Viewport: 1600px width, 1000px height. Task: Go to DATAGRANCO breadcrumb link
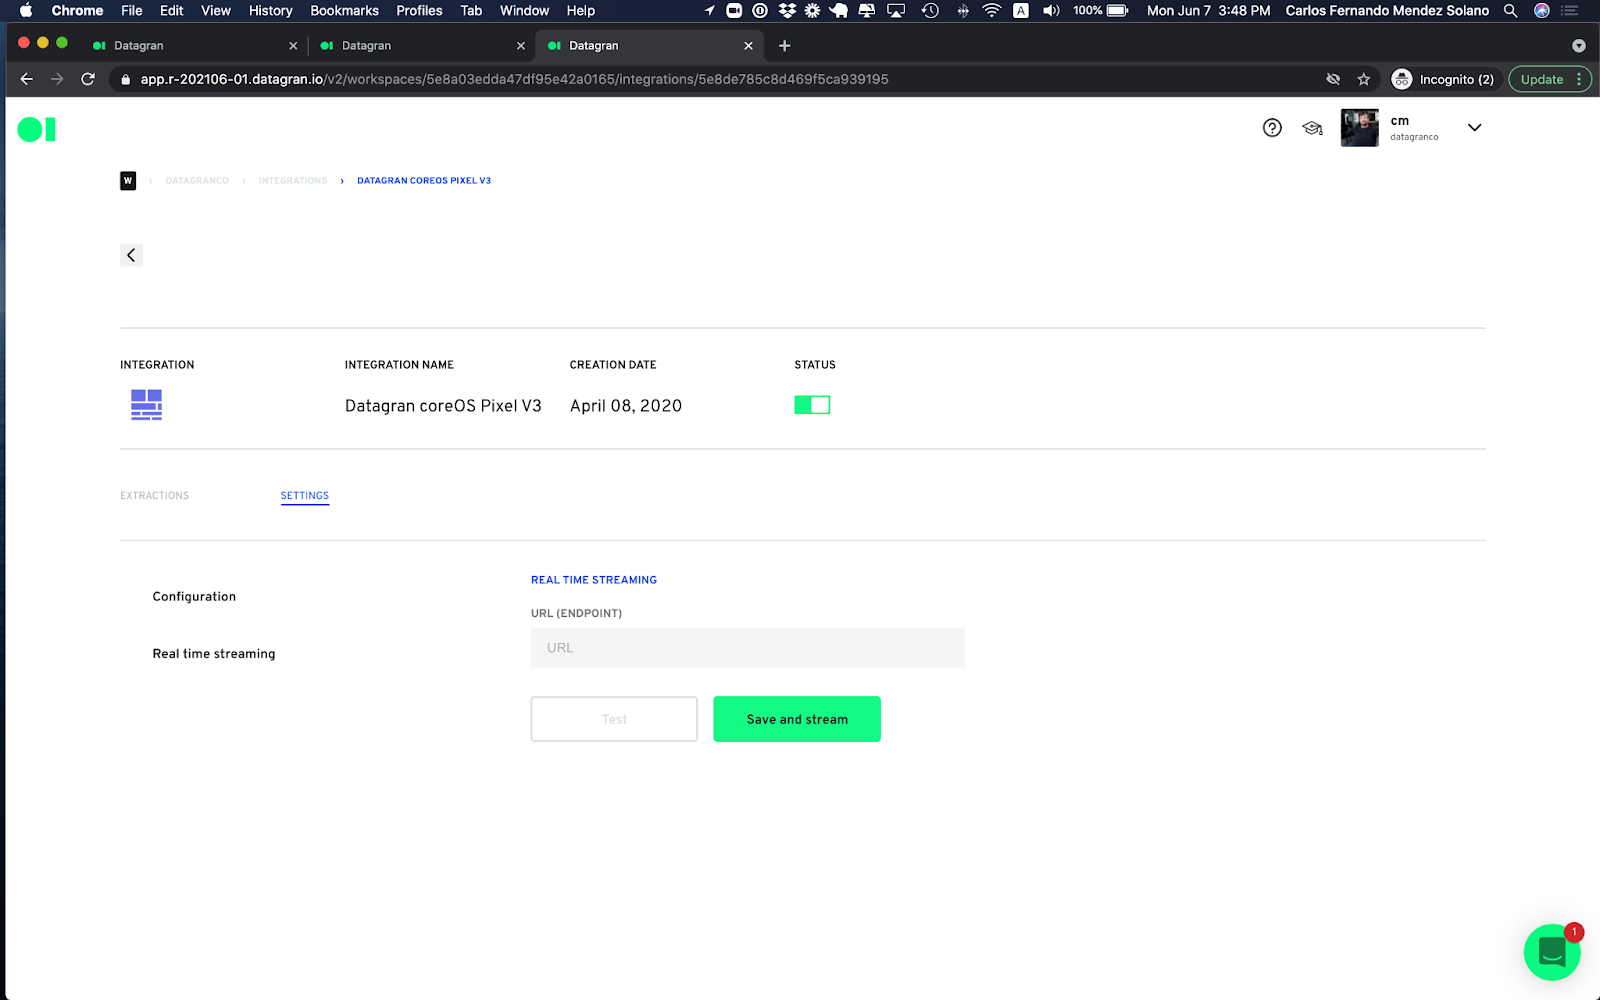197,181
